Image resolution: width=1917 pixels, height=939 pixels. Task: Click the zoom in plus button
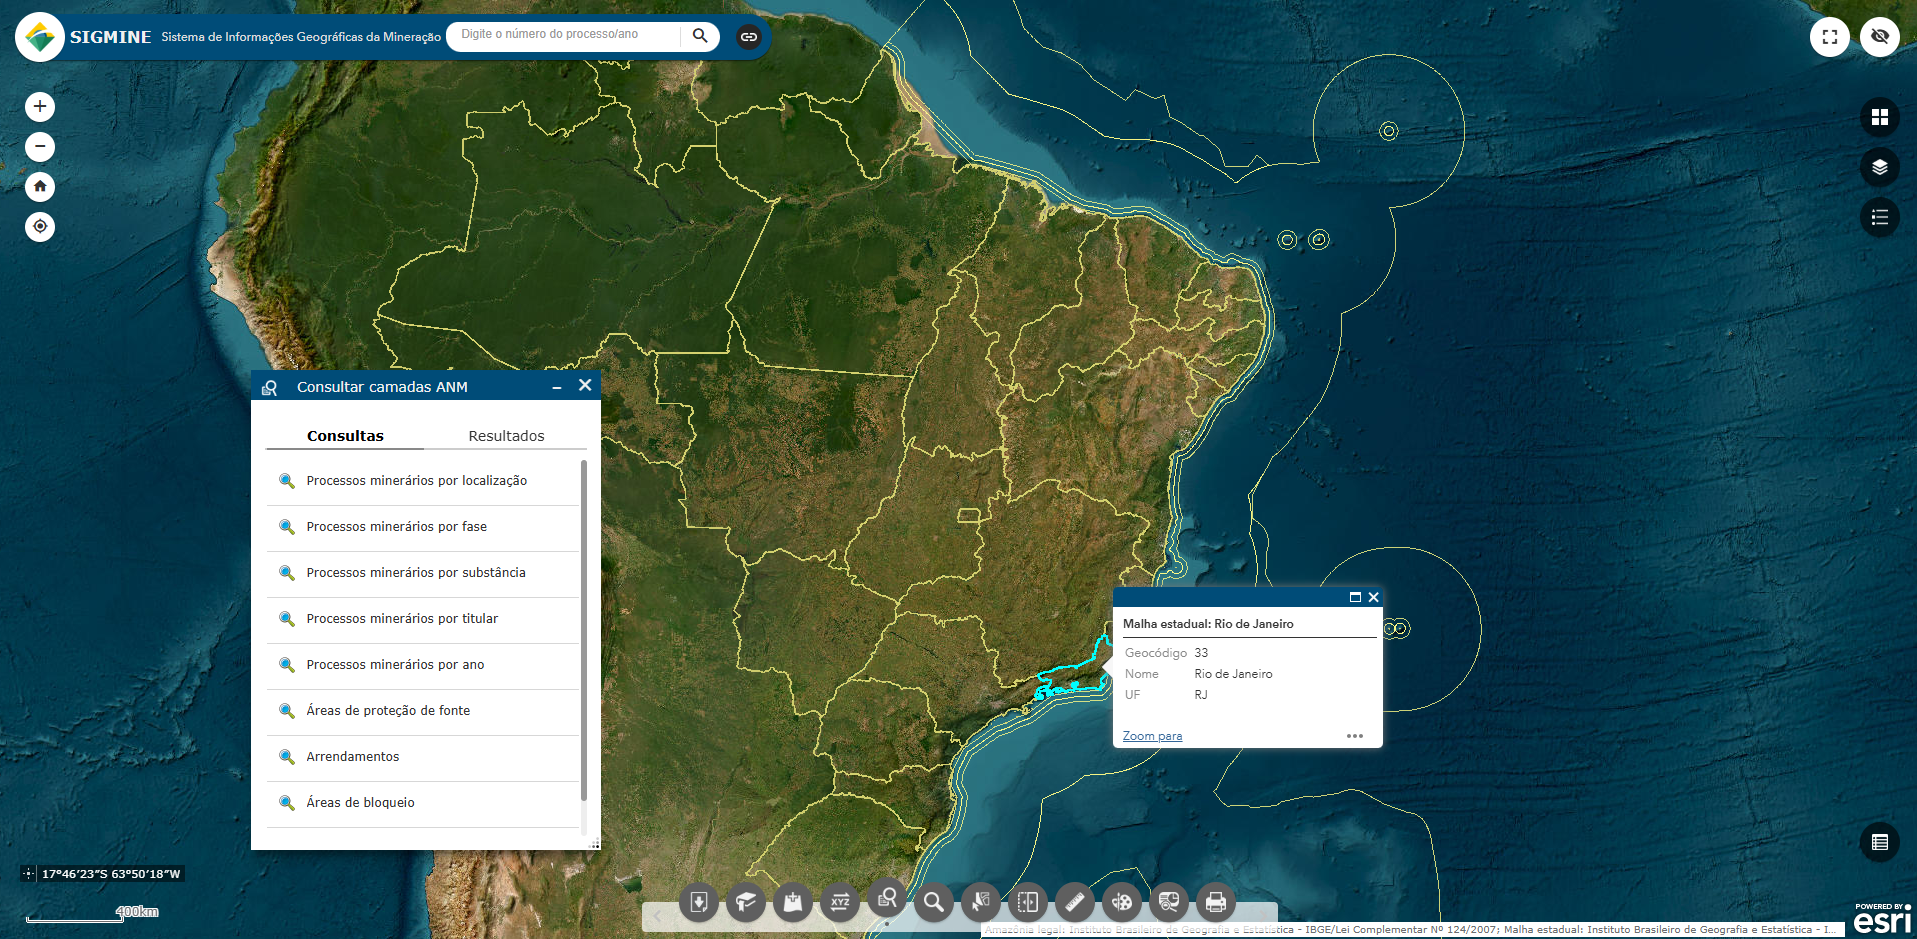(x=40, y=107)
